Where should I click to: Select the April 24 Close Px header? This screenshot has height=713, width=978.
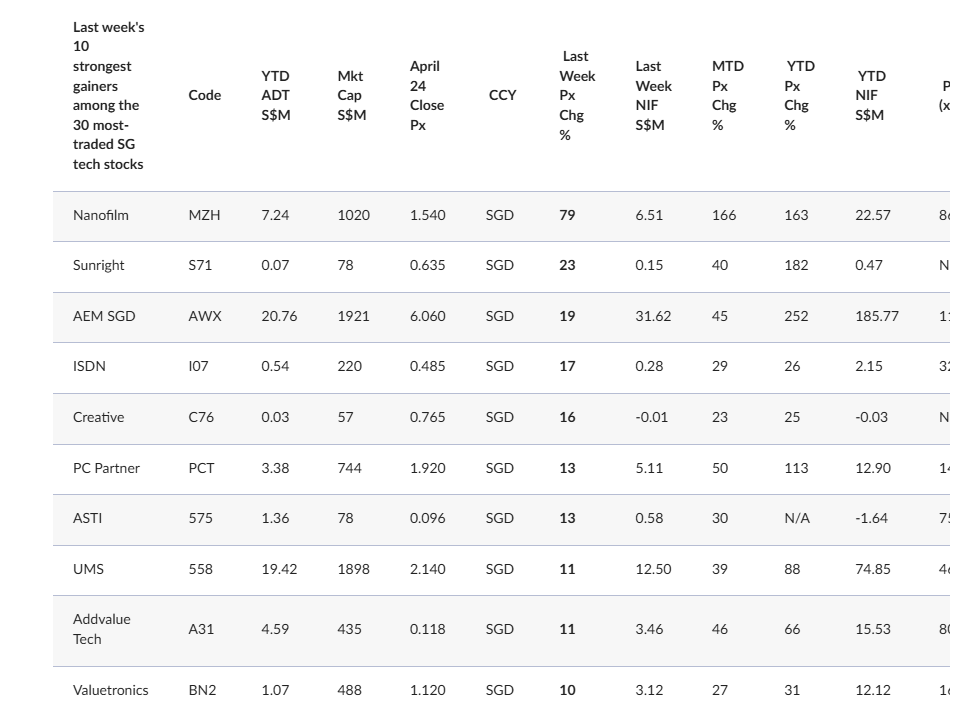tap(427, 95)
